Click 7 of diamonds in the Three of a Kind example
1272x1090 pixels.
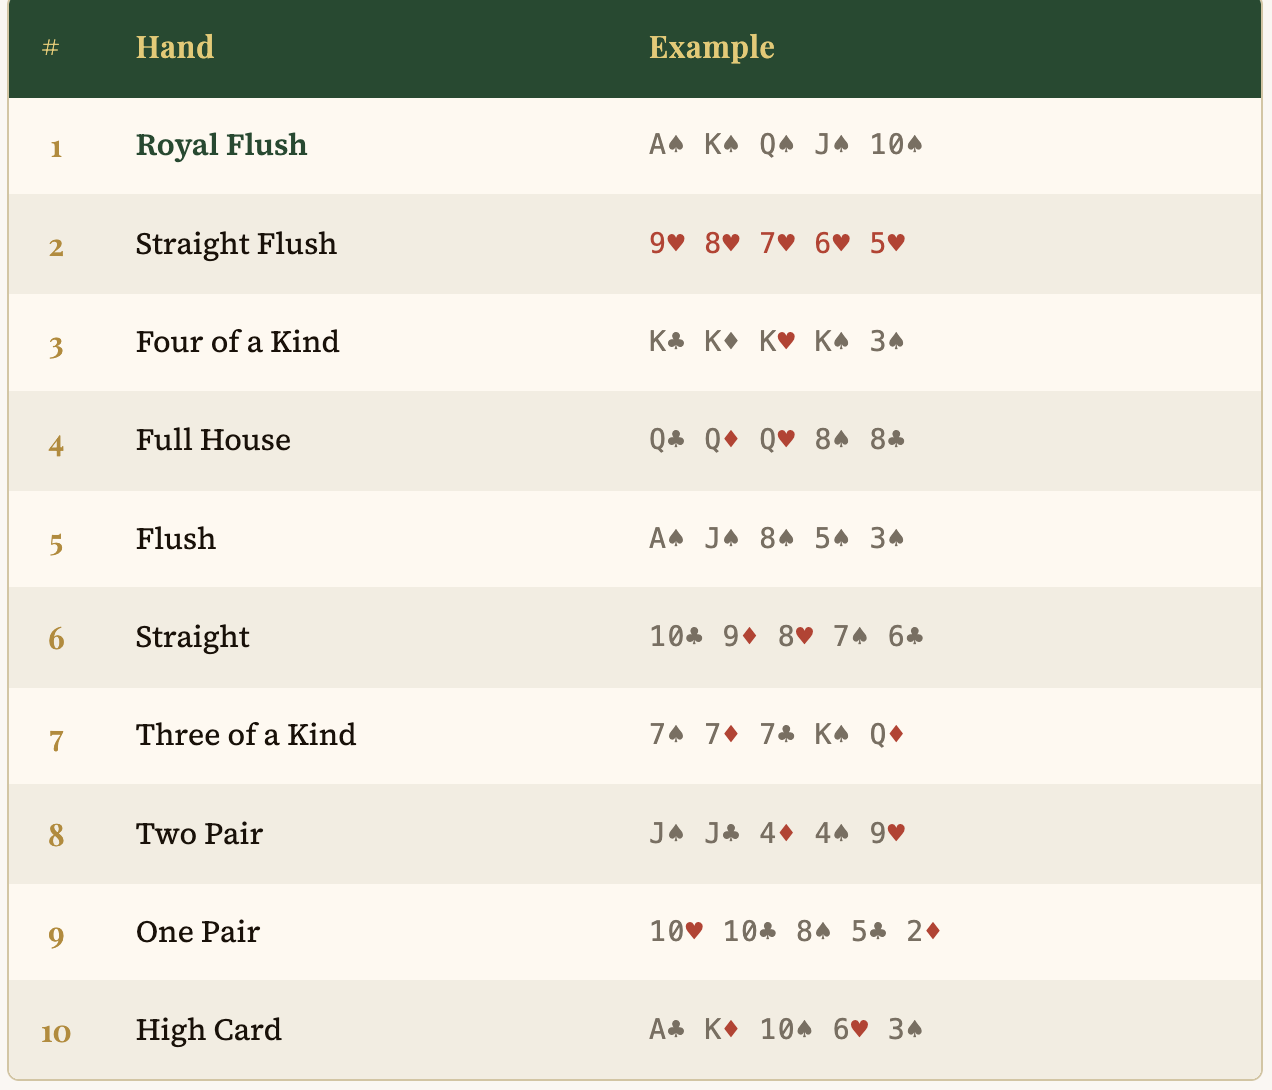(x=721, y=735)
